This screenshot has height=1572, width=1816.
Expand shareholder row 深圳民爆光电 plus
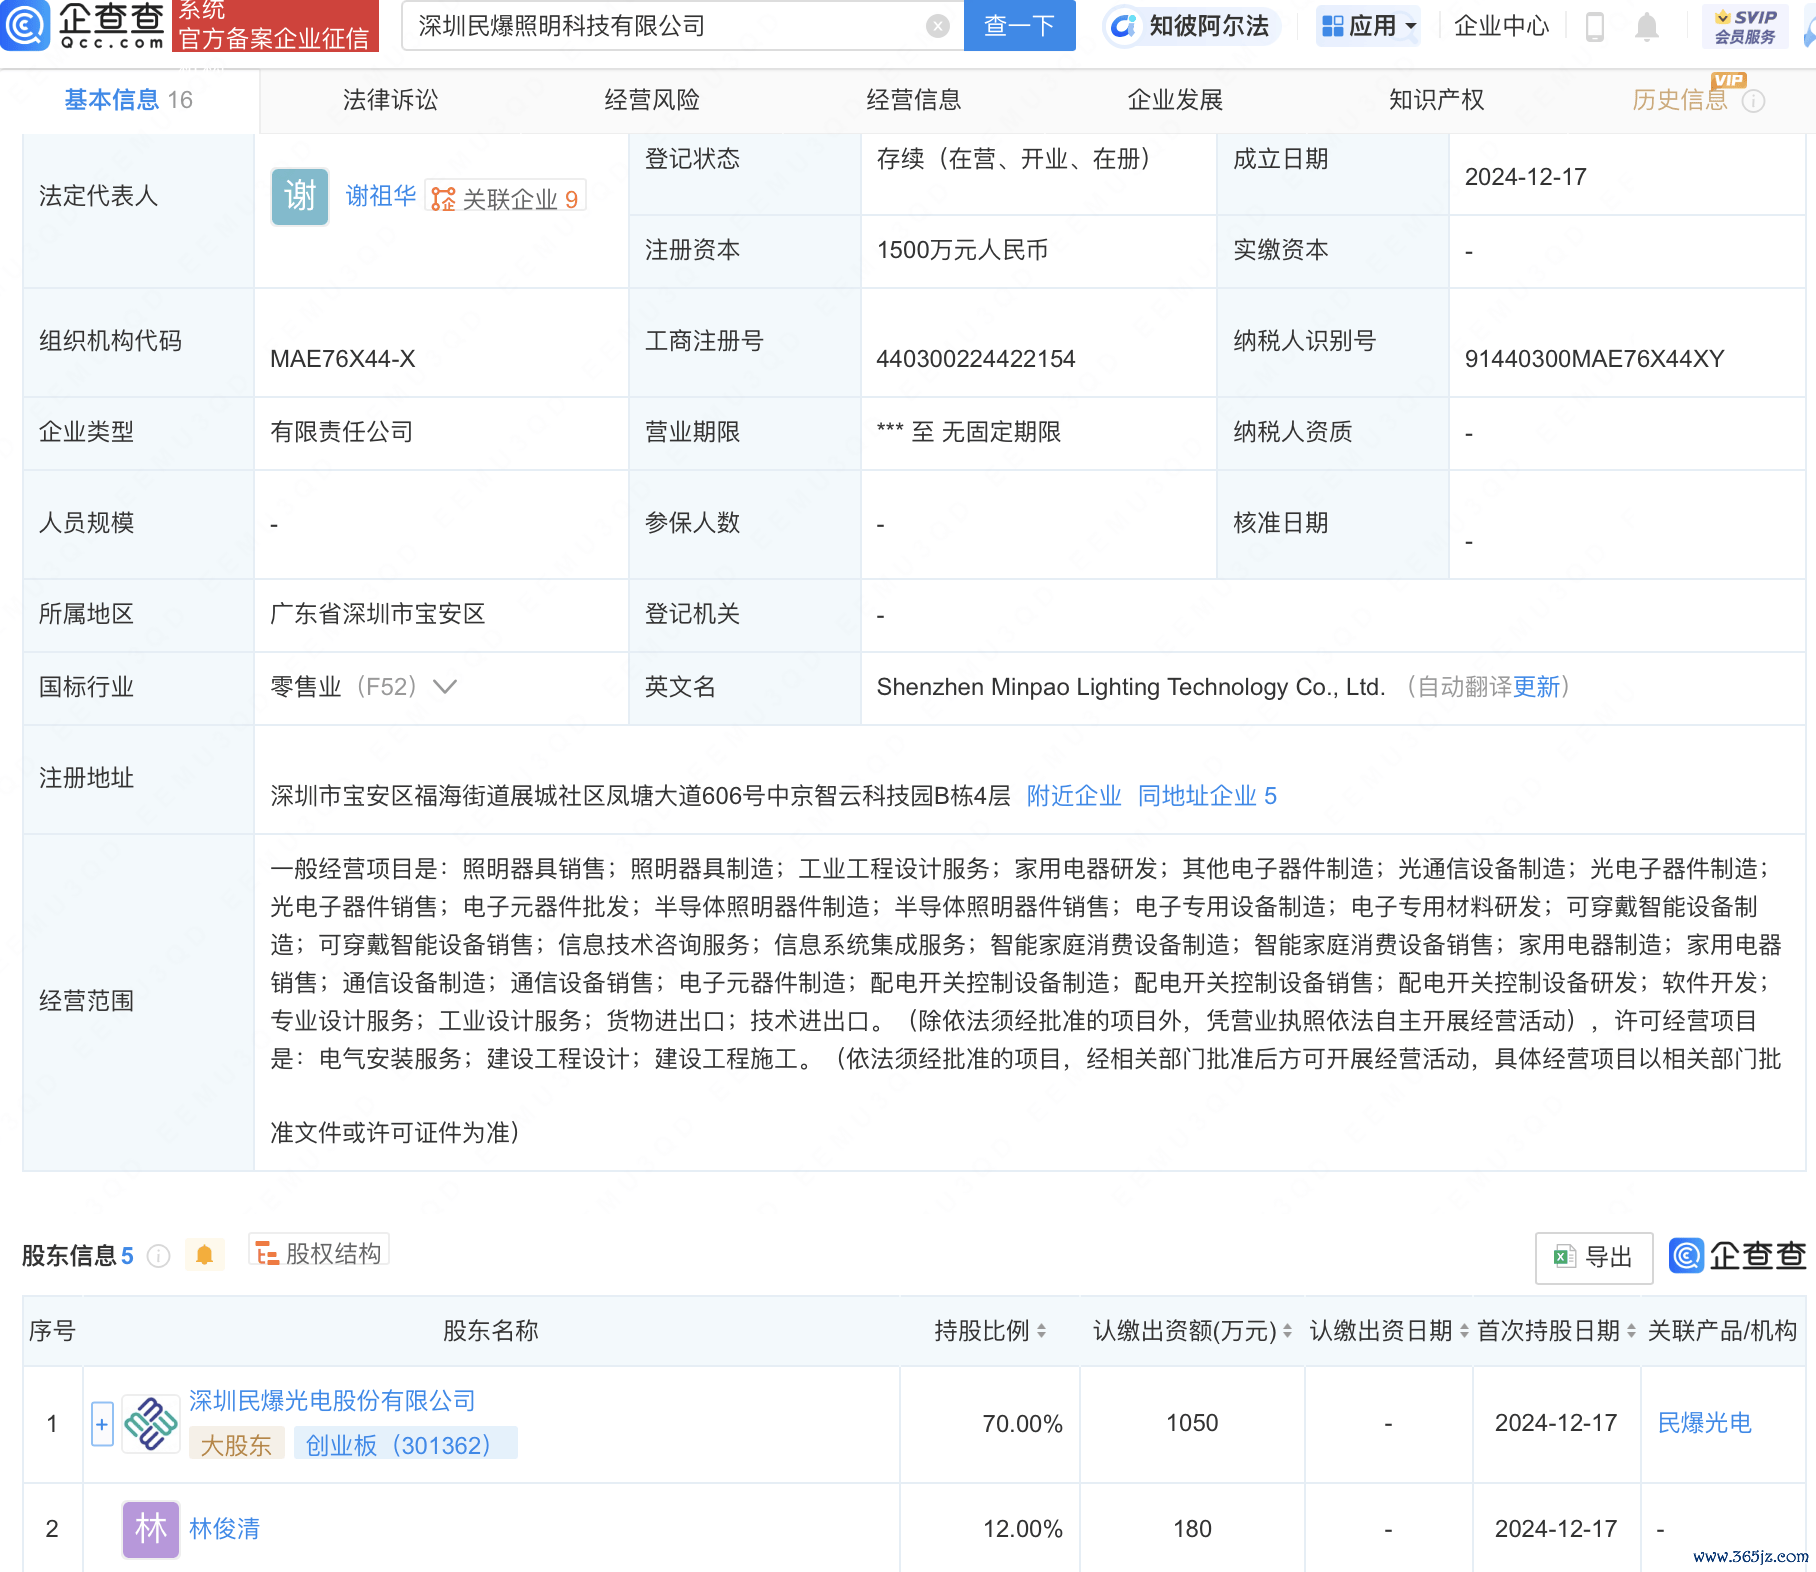point(102,1424)
